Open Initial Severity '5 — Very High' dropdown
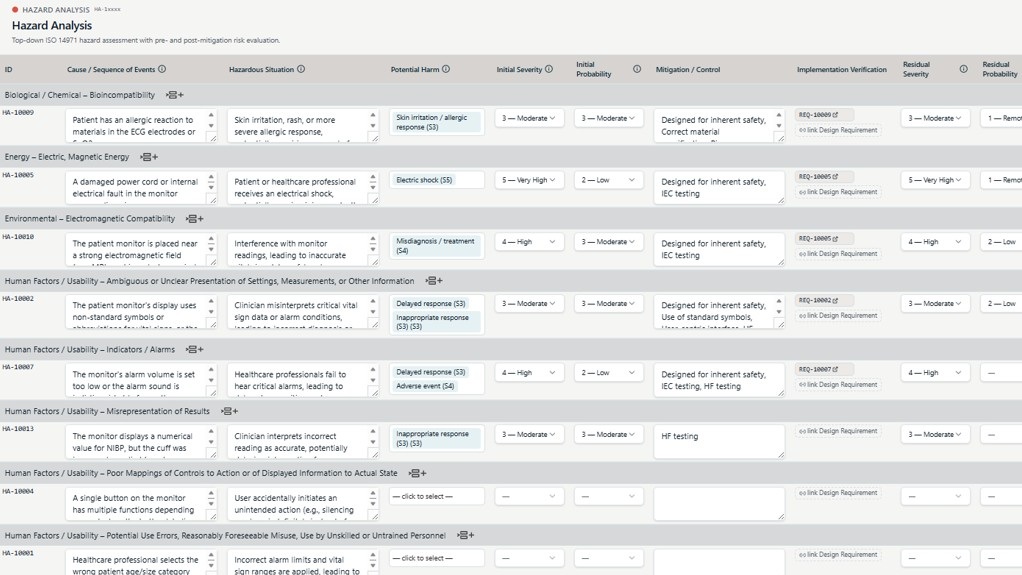This screenshot has width=1022, height=575. 529,180
